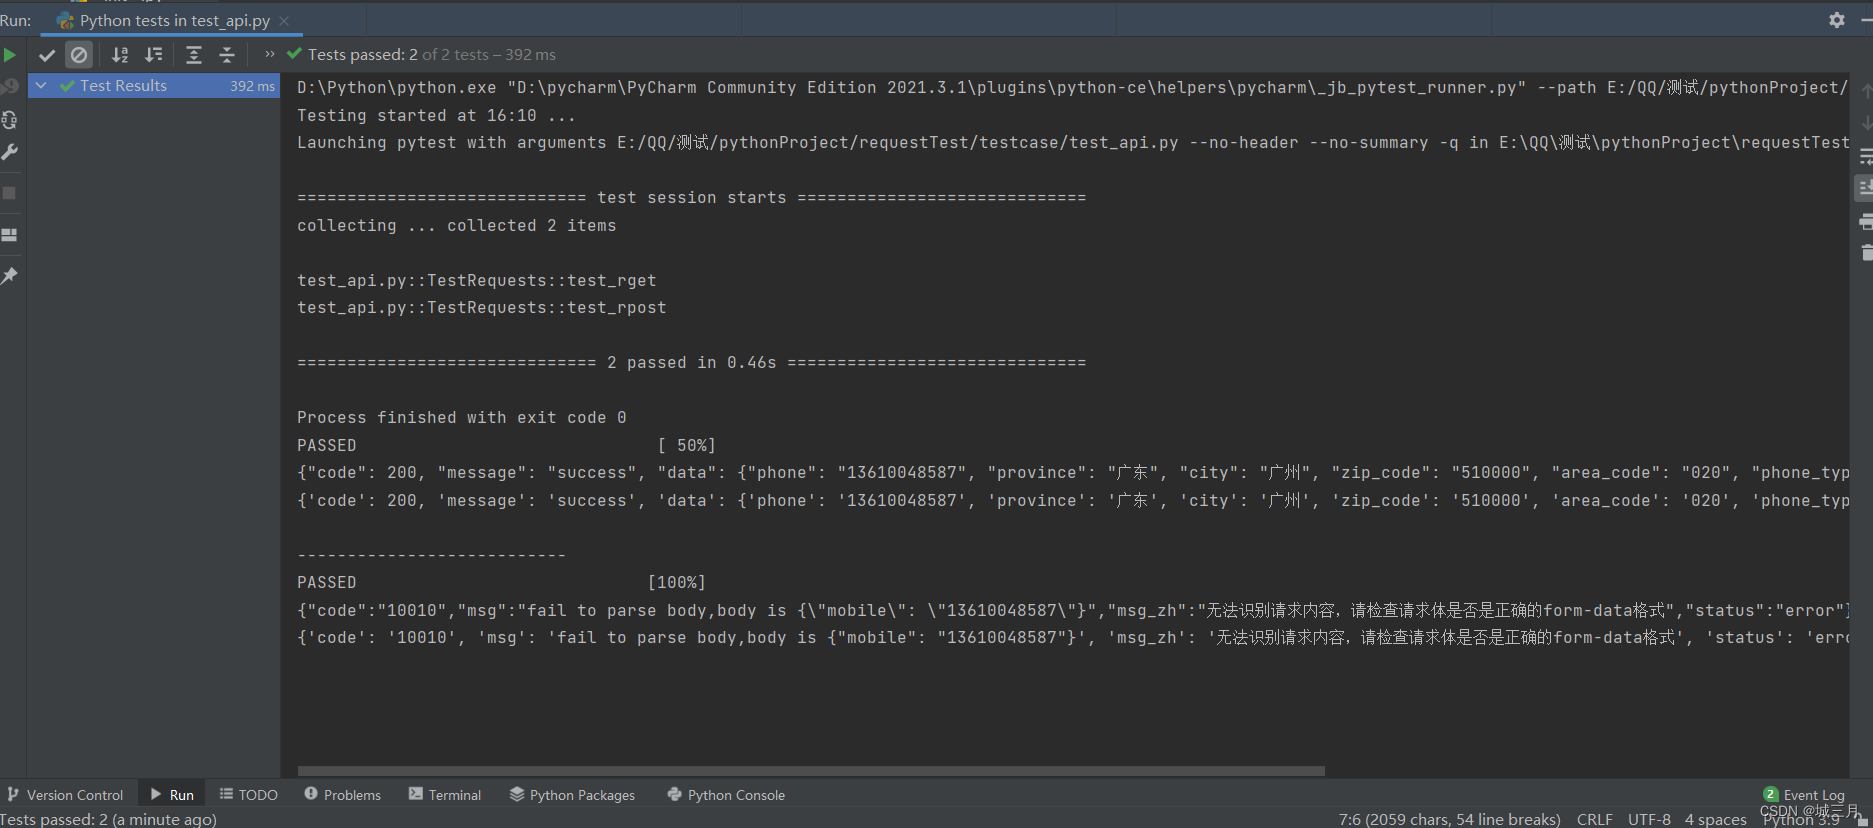The image size is (1873, 828).
Task: Click the 7:6 caret position indicator
Action: pos(1449,819)
